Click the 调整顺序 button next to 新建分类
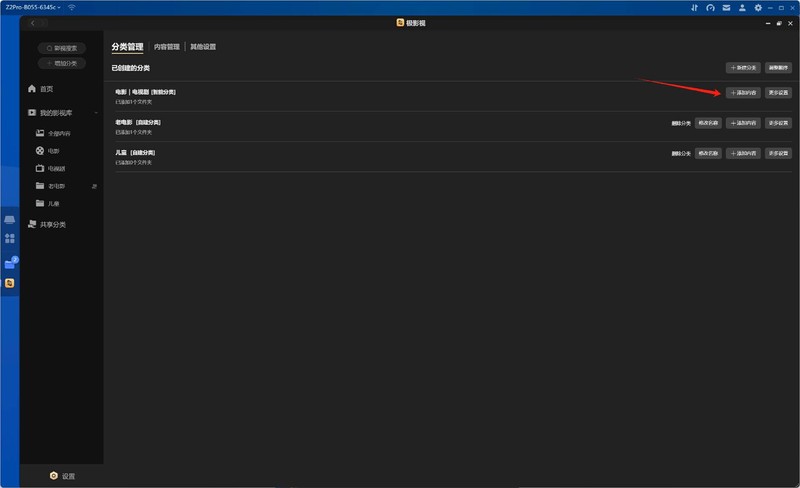The height and width of the screenshot is (488, 800). (778, 68)
